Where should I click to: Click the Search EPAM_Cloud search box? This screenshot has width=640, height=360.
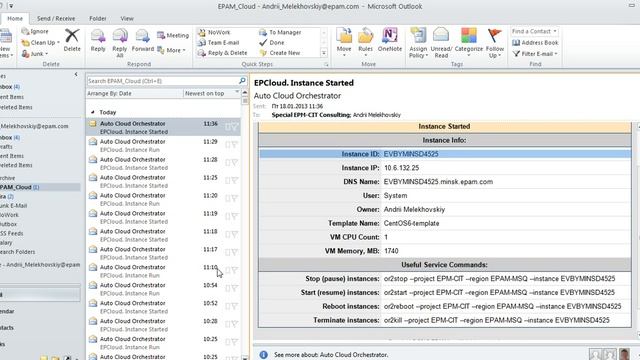162,81
